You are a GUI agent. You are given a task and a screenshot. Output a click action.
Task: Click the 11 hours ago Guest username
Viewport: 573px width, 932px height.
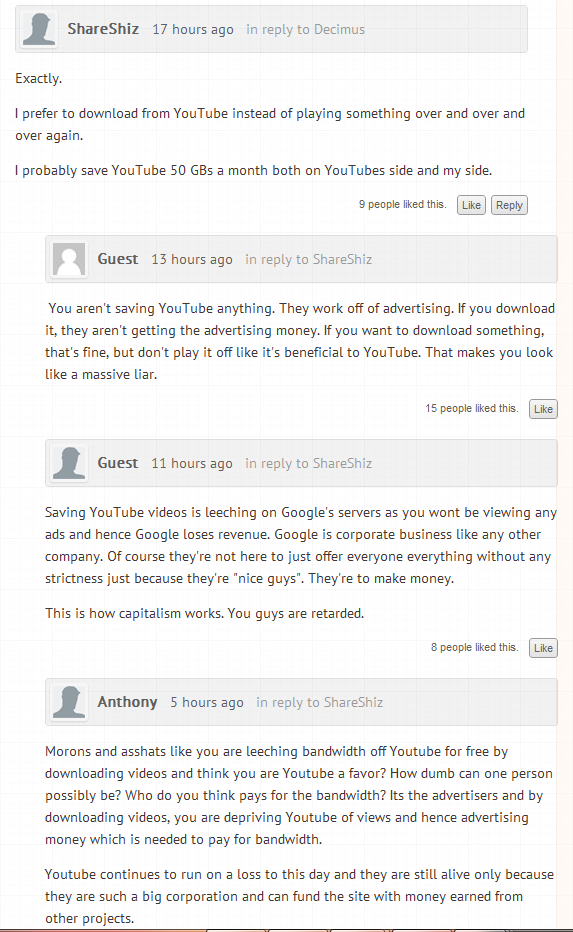(x=118, y=463)
